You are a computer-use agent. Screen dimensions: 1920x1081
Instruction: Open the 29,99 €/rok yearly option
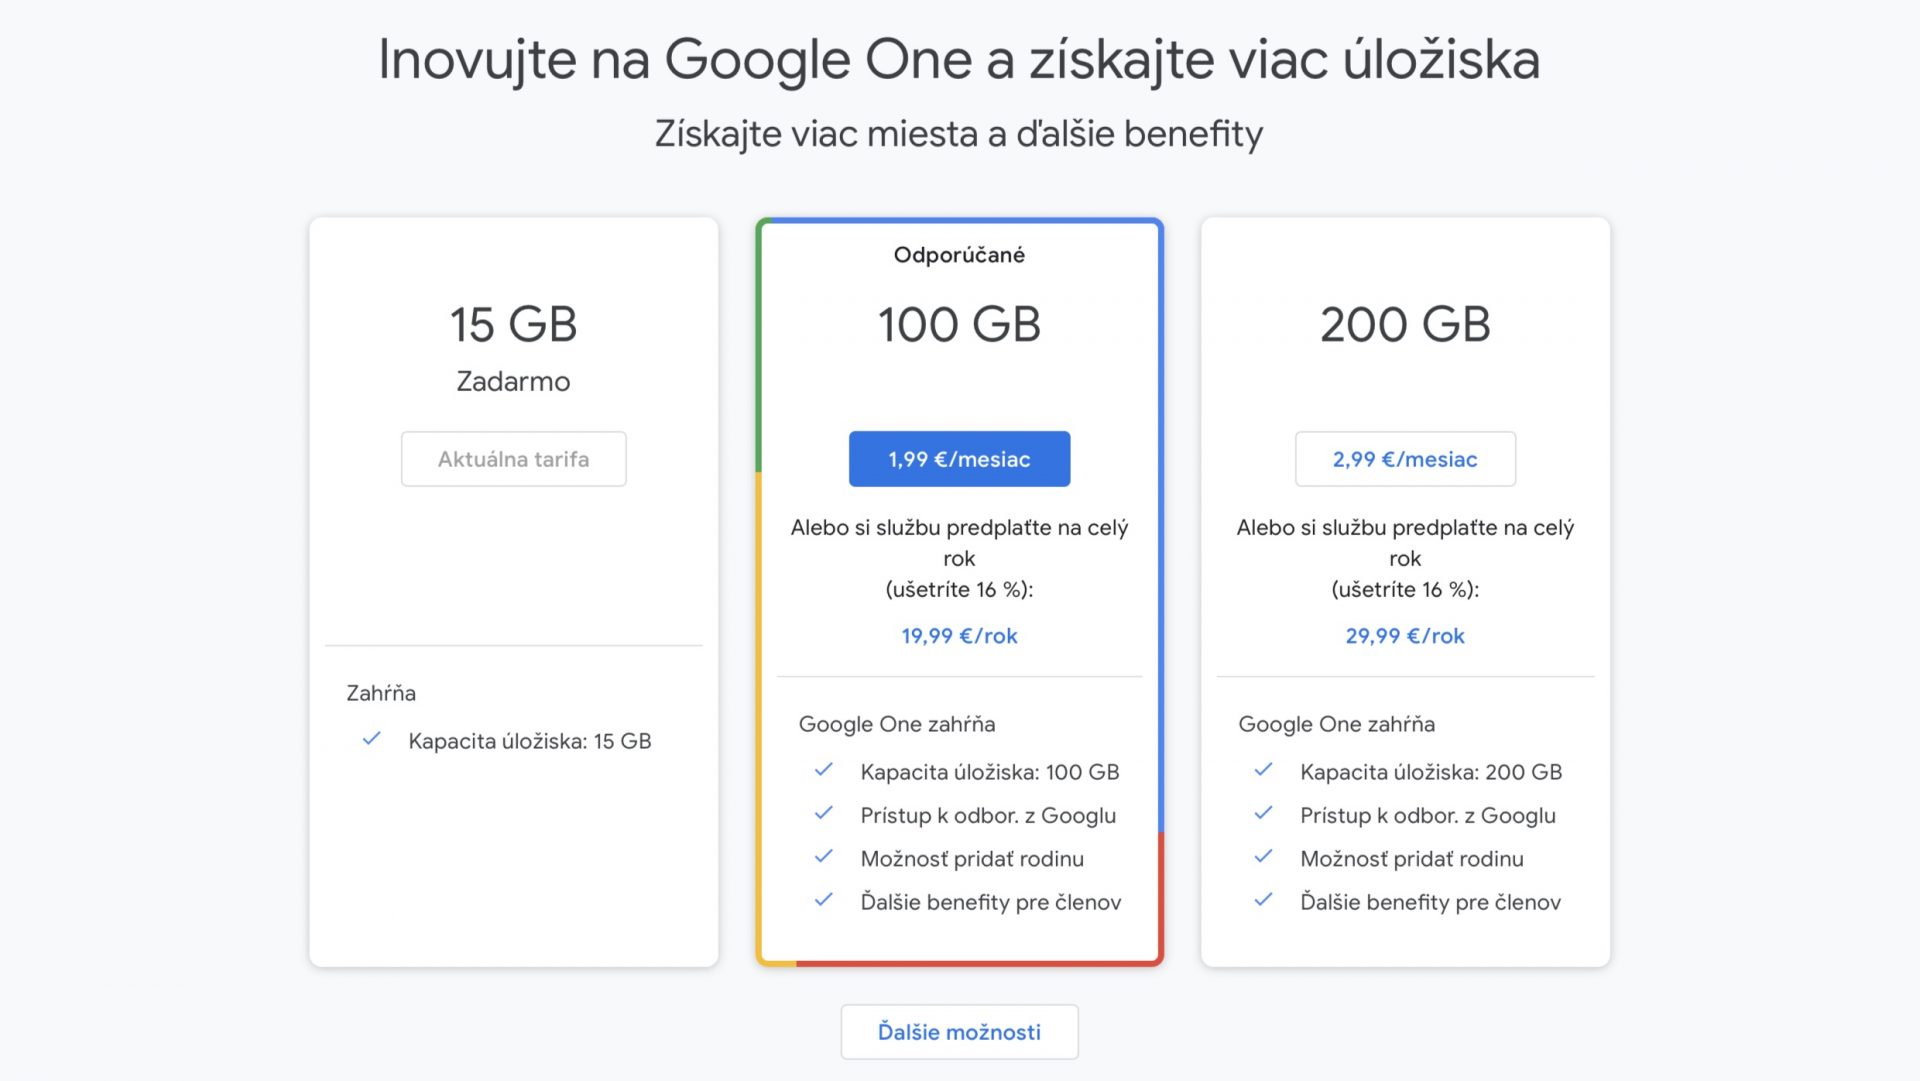coord(1405,636)
